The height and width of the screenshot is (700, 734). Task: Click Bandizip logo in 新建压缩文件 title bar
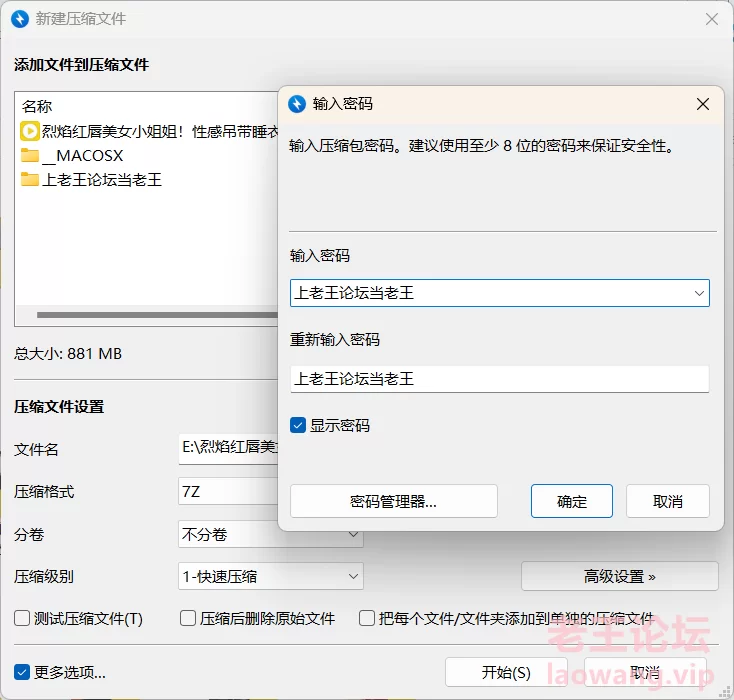[x=20, y=19]
